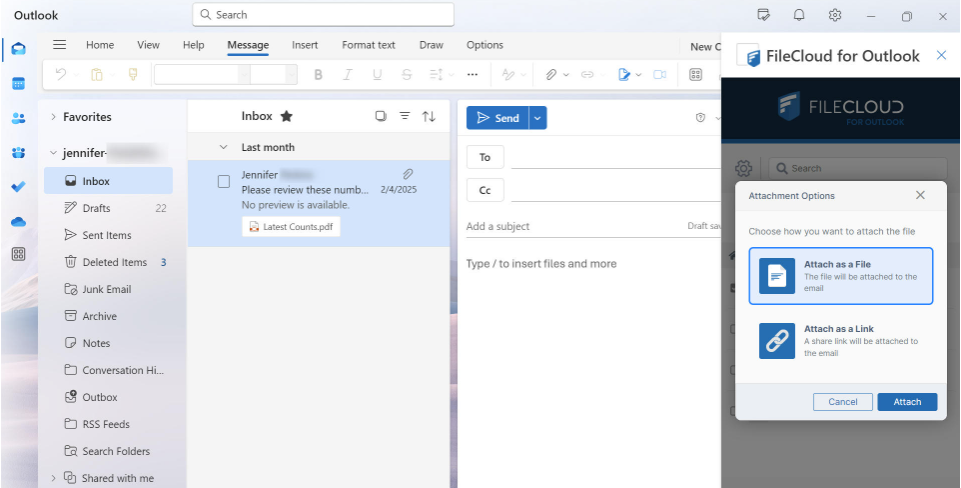The image size is (961, 488).
Task: Click the inbox filter icon
Action: [405, 116]
